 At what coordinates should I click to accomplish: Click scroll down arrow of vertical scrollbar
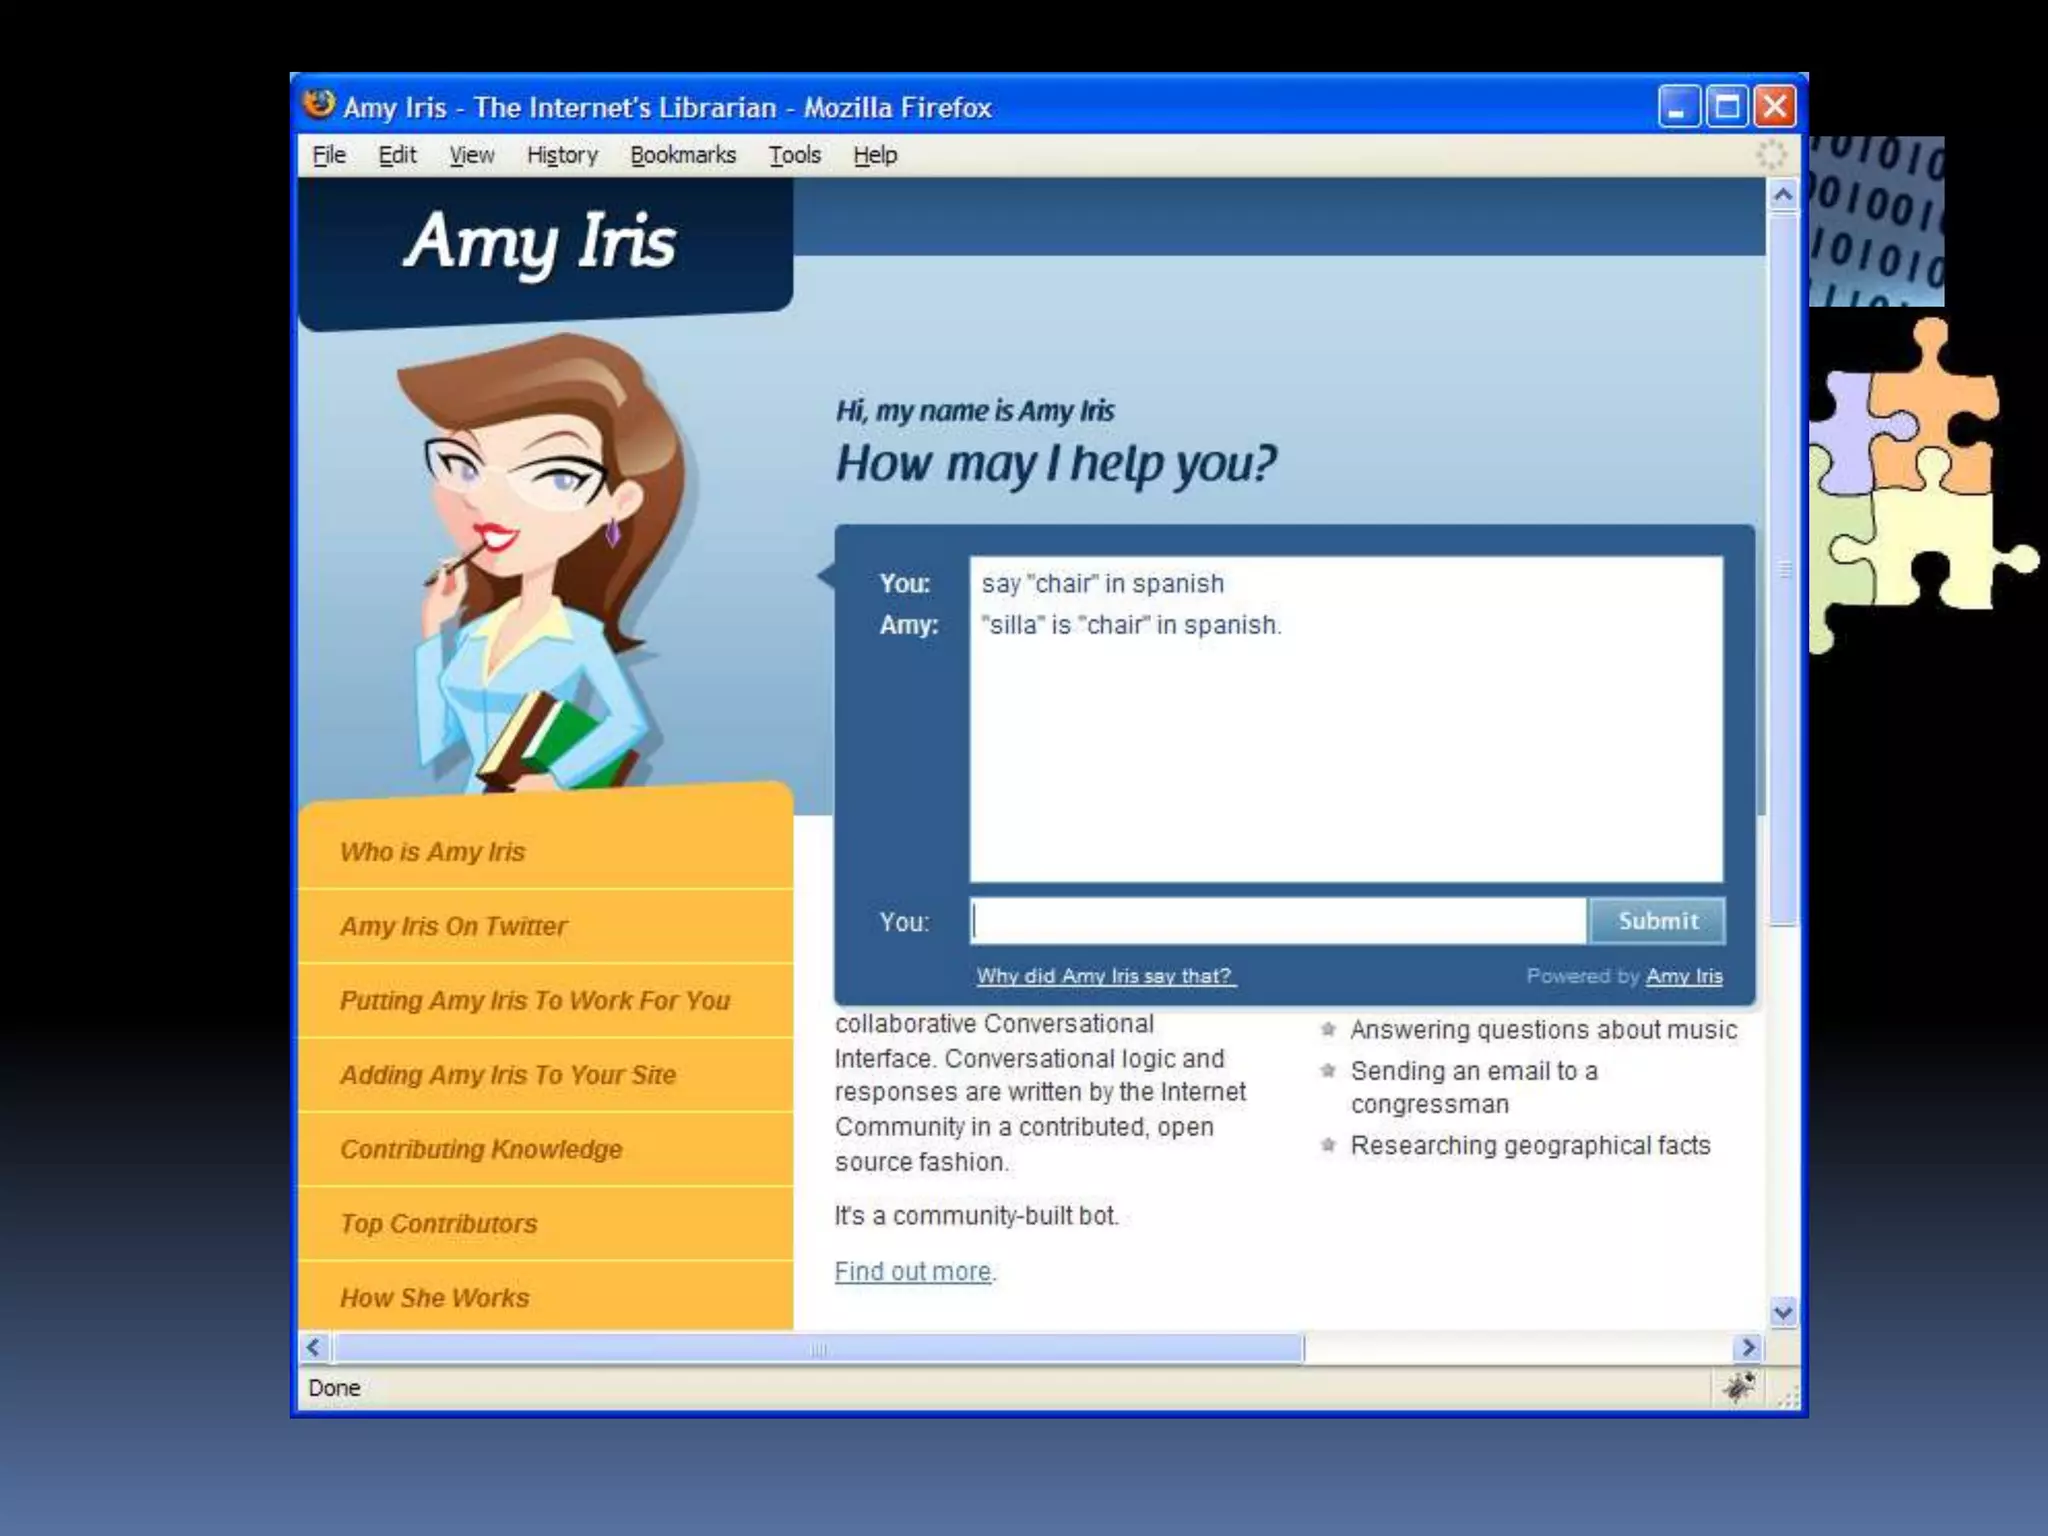click(1782, 1312)
